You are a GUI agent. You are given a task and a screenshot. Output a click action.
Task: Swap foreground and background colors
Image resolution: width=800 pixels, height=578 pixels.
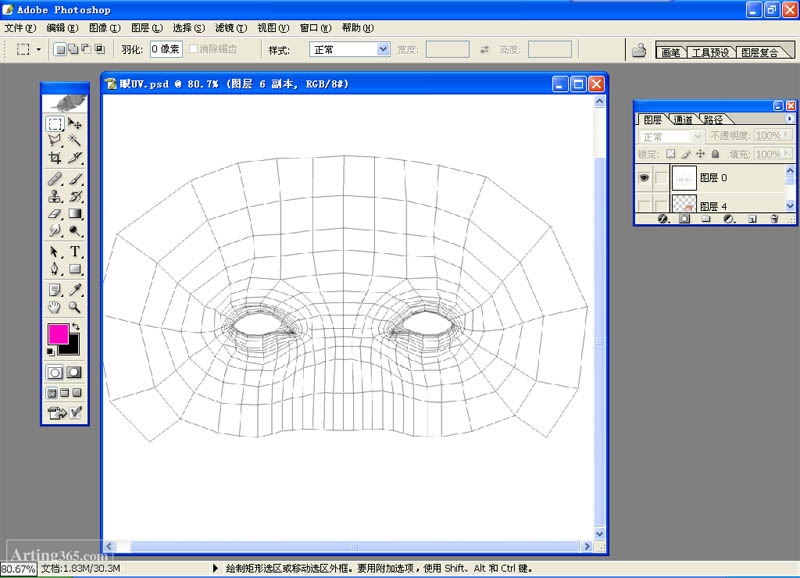[76, 326]
